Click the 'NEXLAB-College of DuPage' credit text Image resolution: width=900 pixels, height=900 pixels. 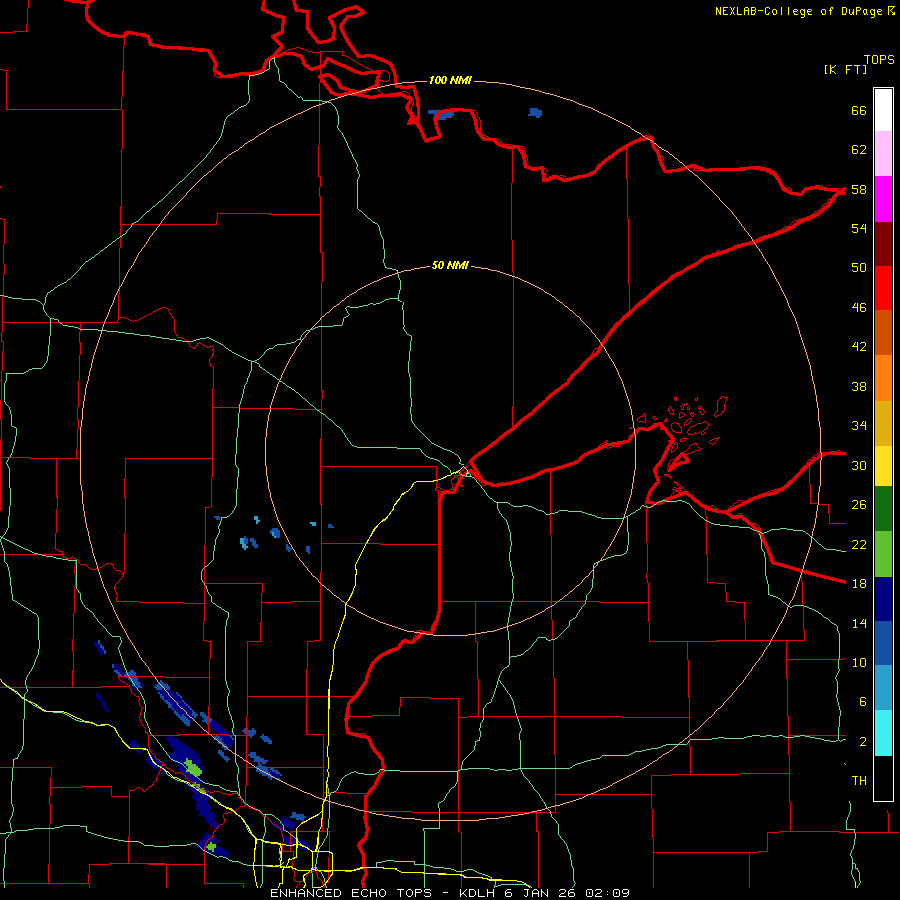pos(800,11)
